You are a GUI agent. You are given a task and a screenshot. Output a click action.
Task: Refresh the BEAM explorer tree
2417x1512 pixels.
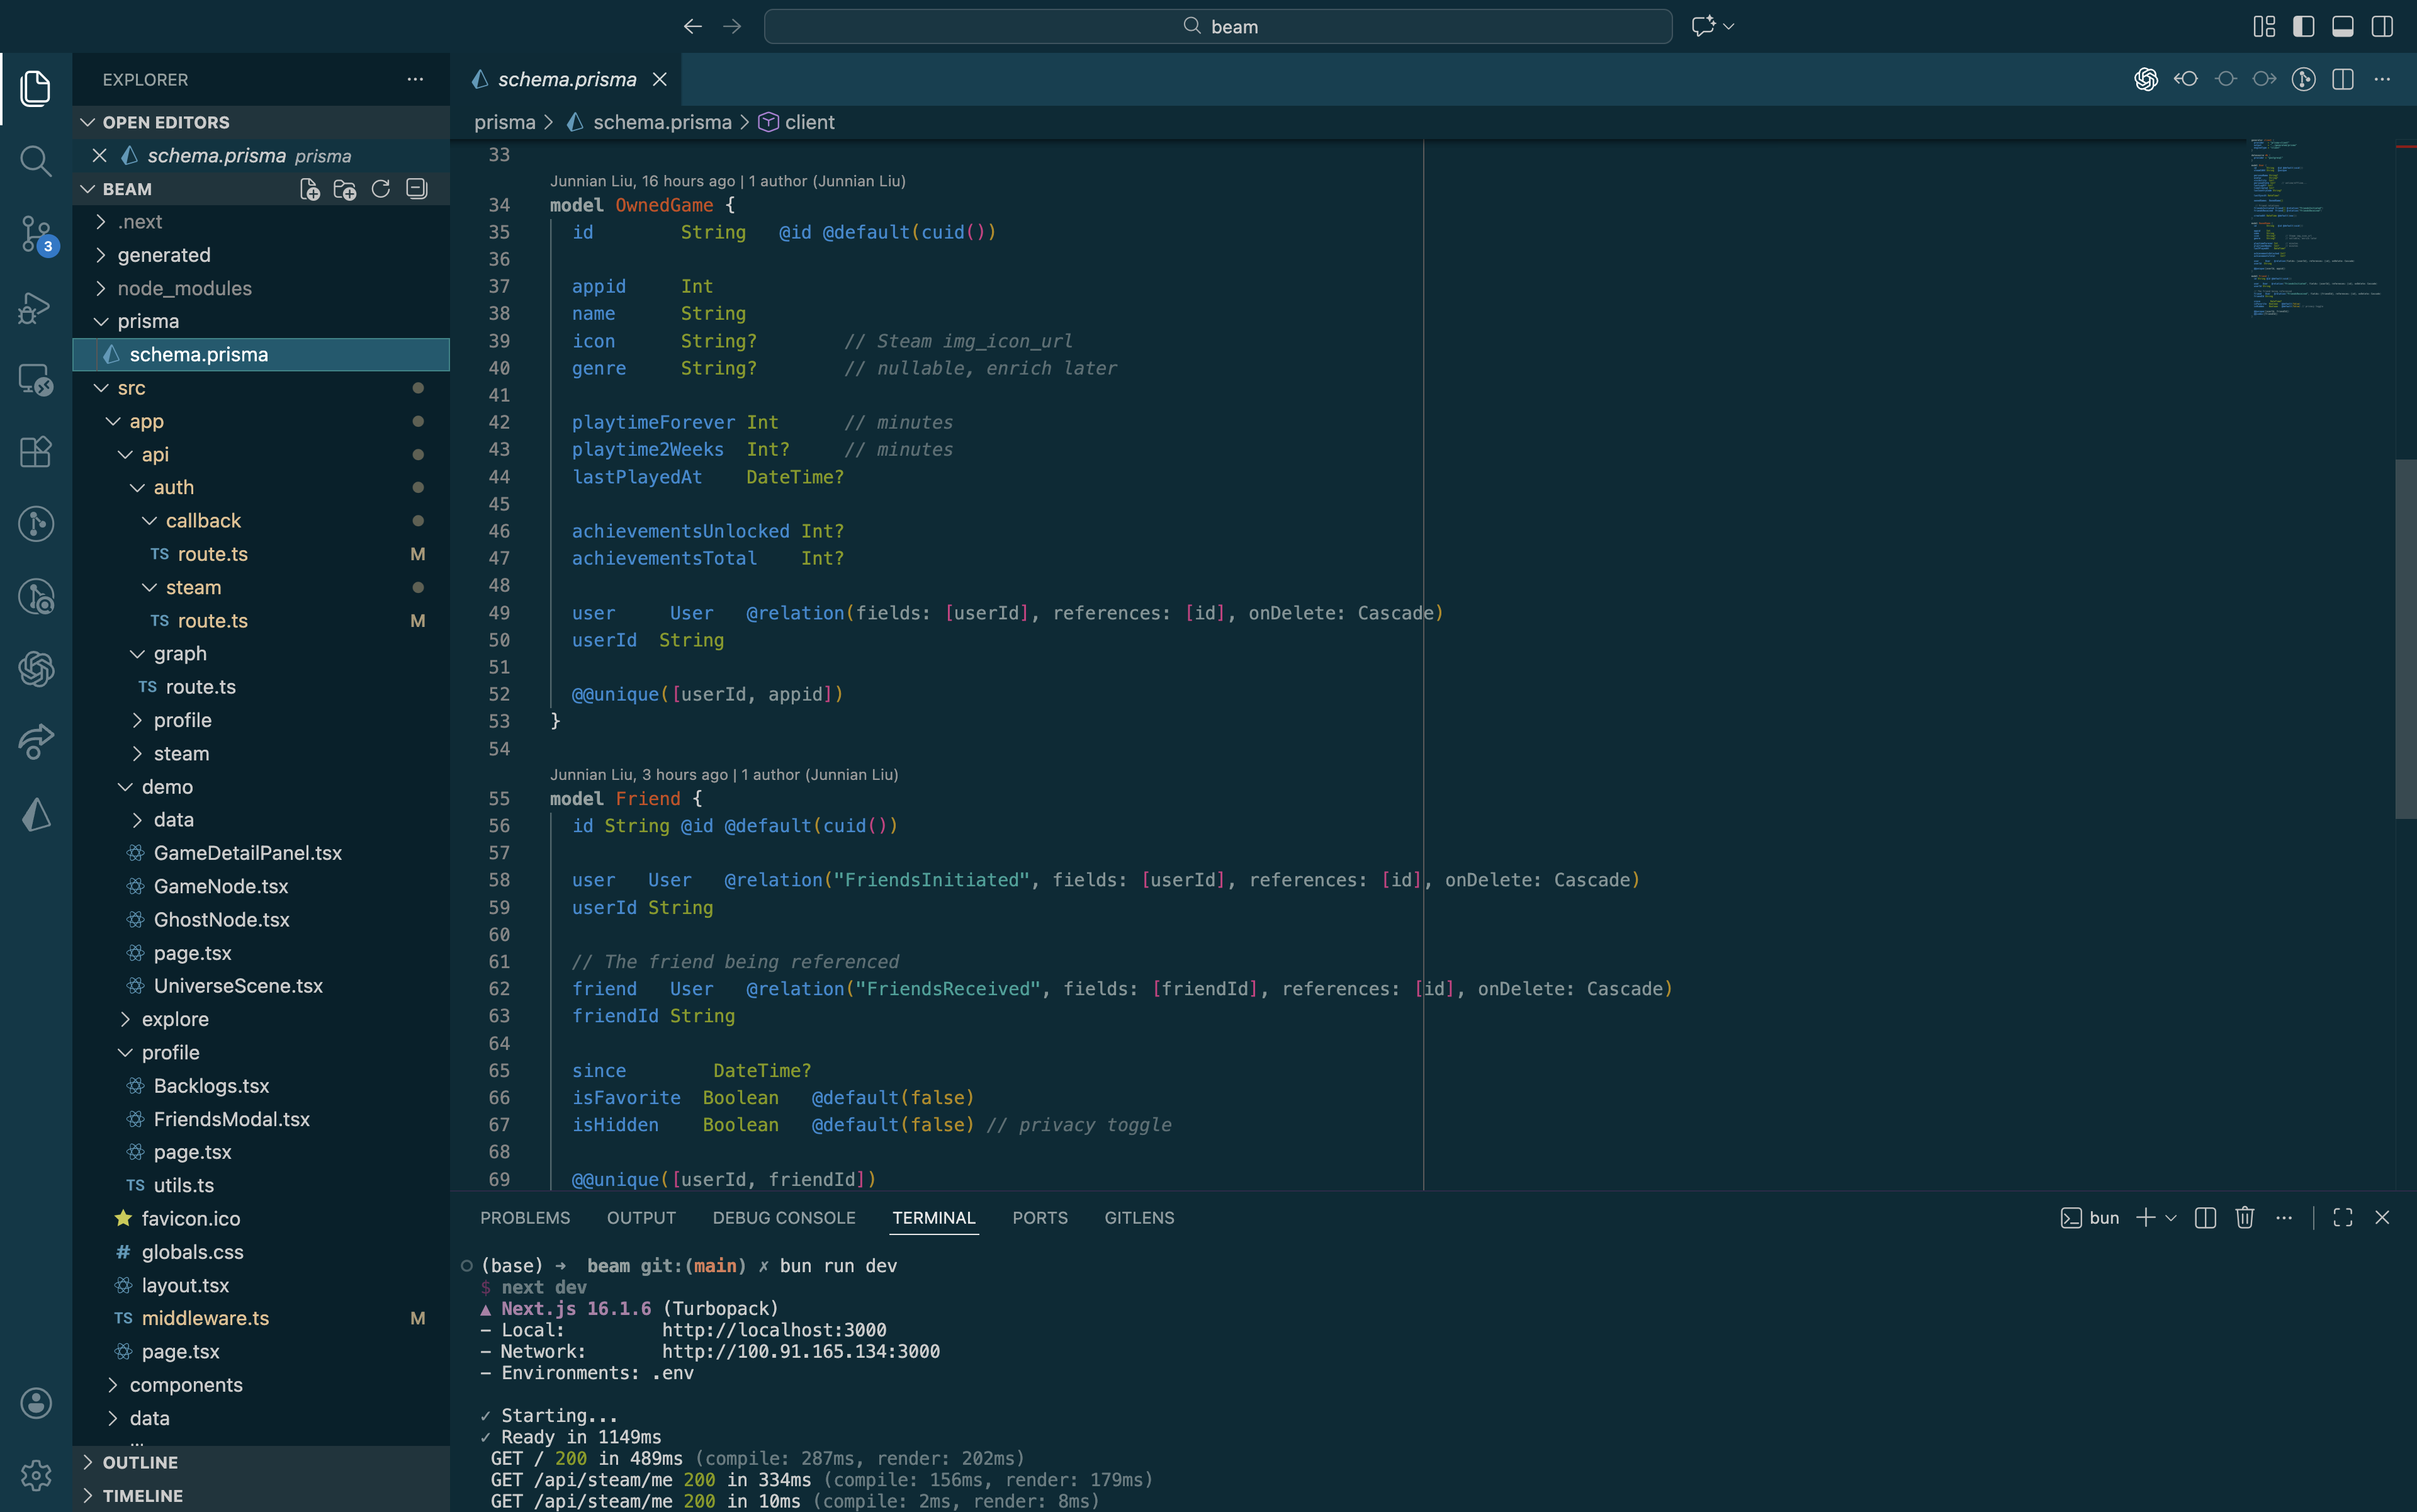click(381, 189)
